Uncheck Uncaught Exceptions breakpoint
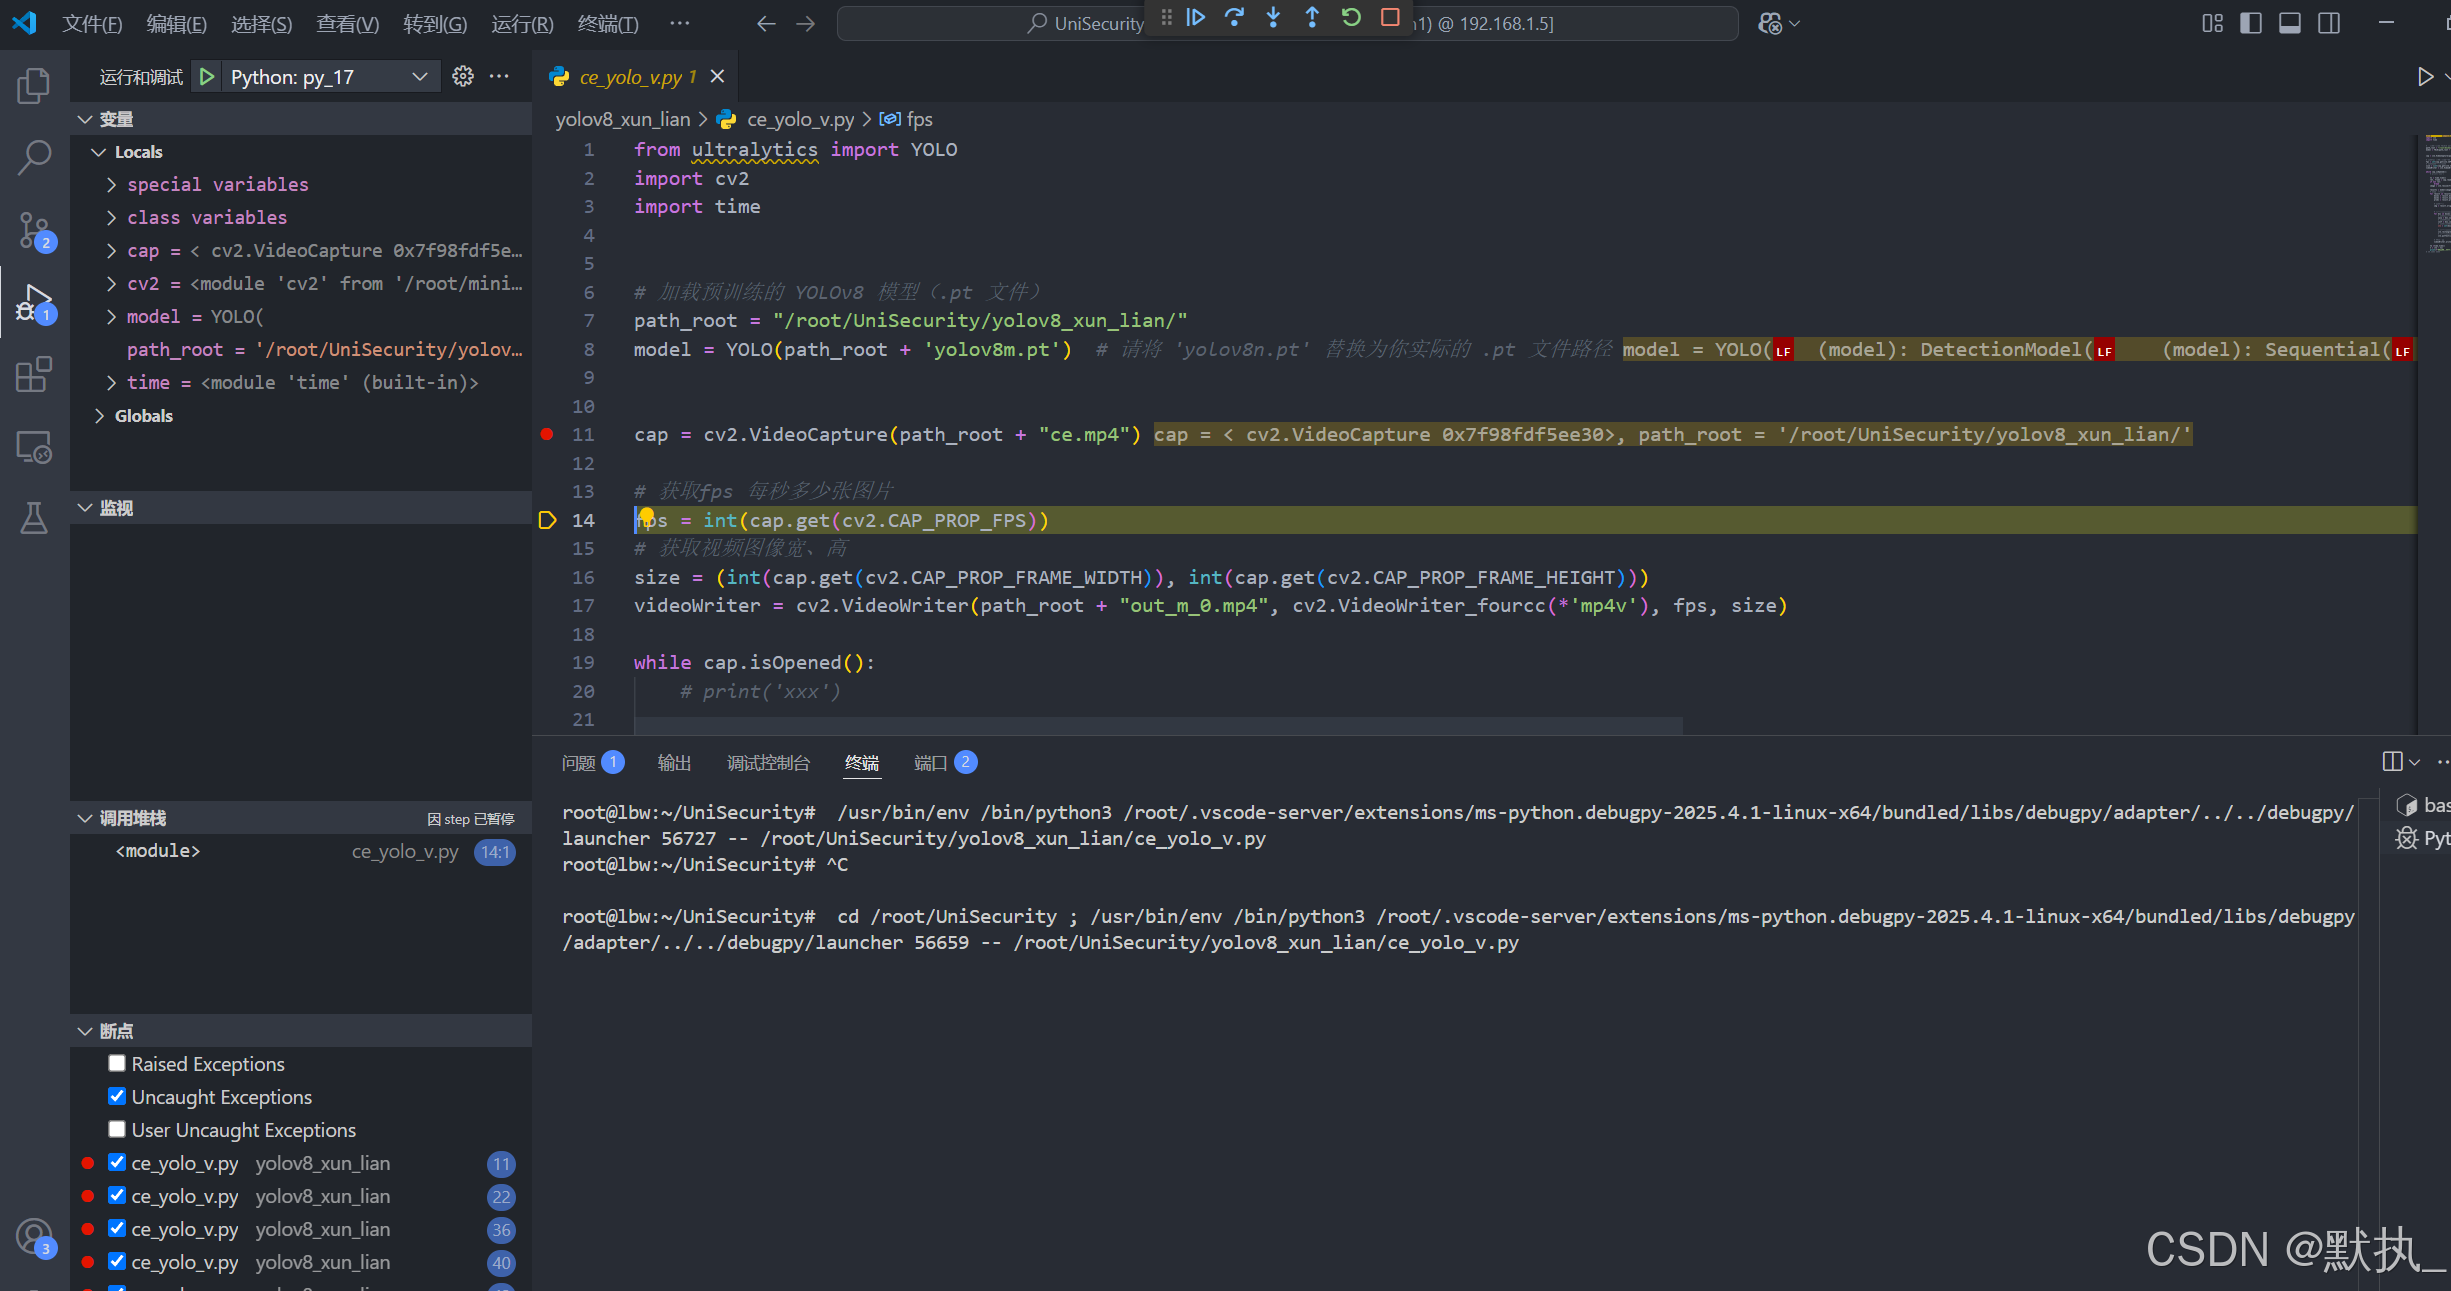Screen dimensions: 2451x1291 point(117,1096)
